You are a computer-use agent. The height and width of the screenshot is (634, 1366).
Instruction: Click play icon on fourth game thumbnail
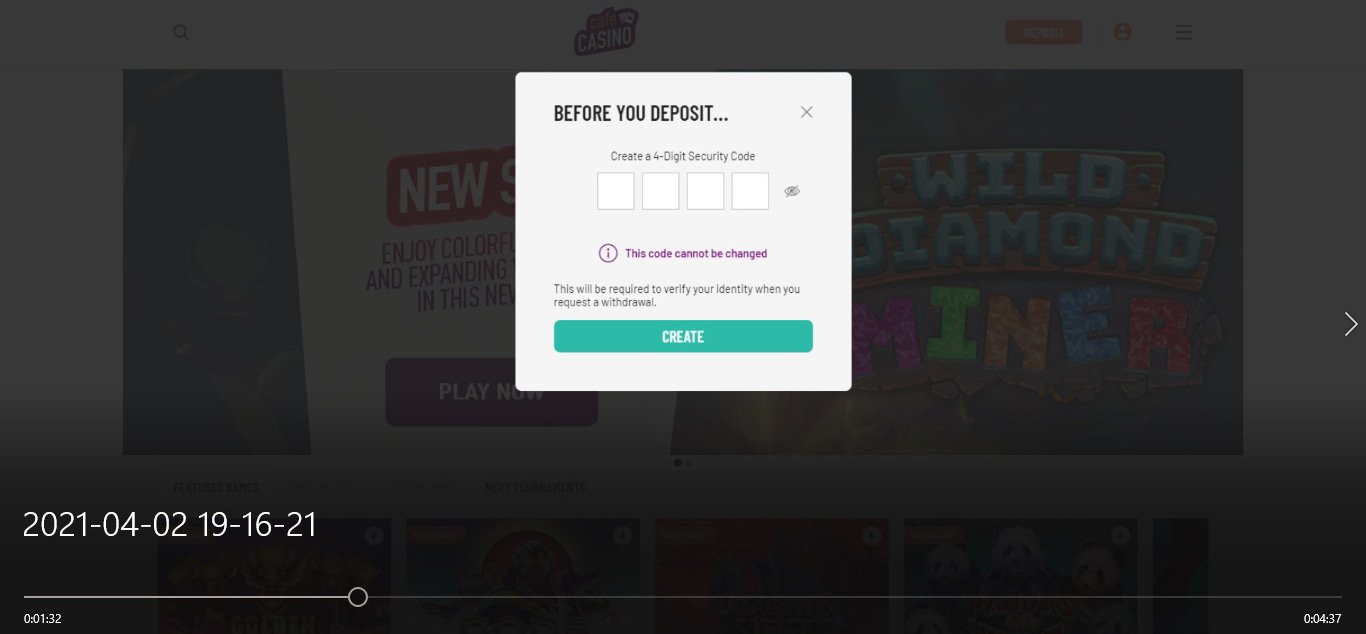pos(1121,536)
